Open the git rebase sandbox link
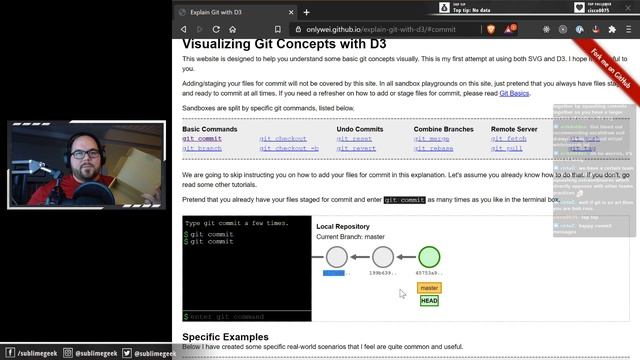This screenshot has height=360, width=640. click(x=433, y=149)
